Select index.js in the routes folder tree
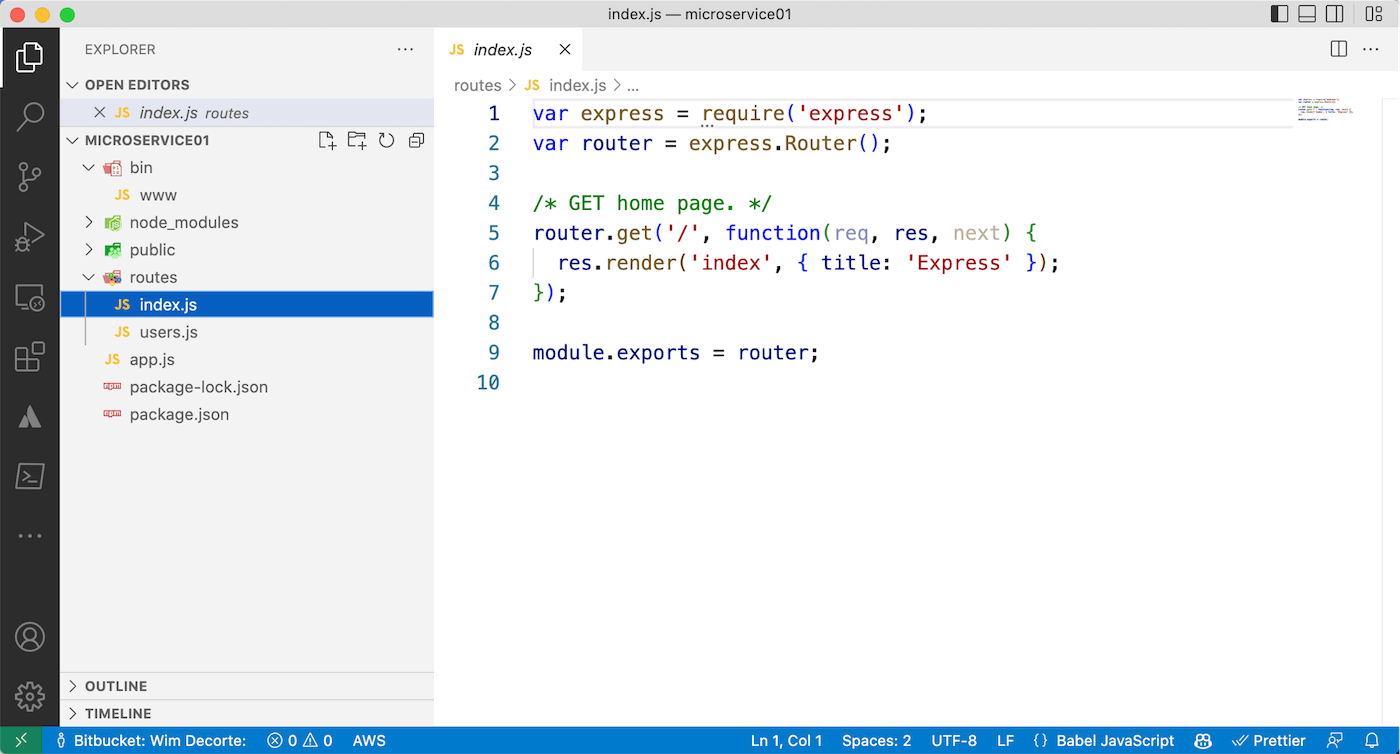The height and width of the screenshot is (754, 1400). [x=247, y=305]
